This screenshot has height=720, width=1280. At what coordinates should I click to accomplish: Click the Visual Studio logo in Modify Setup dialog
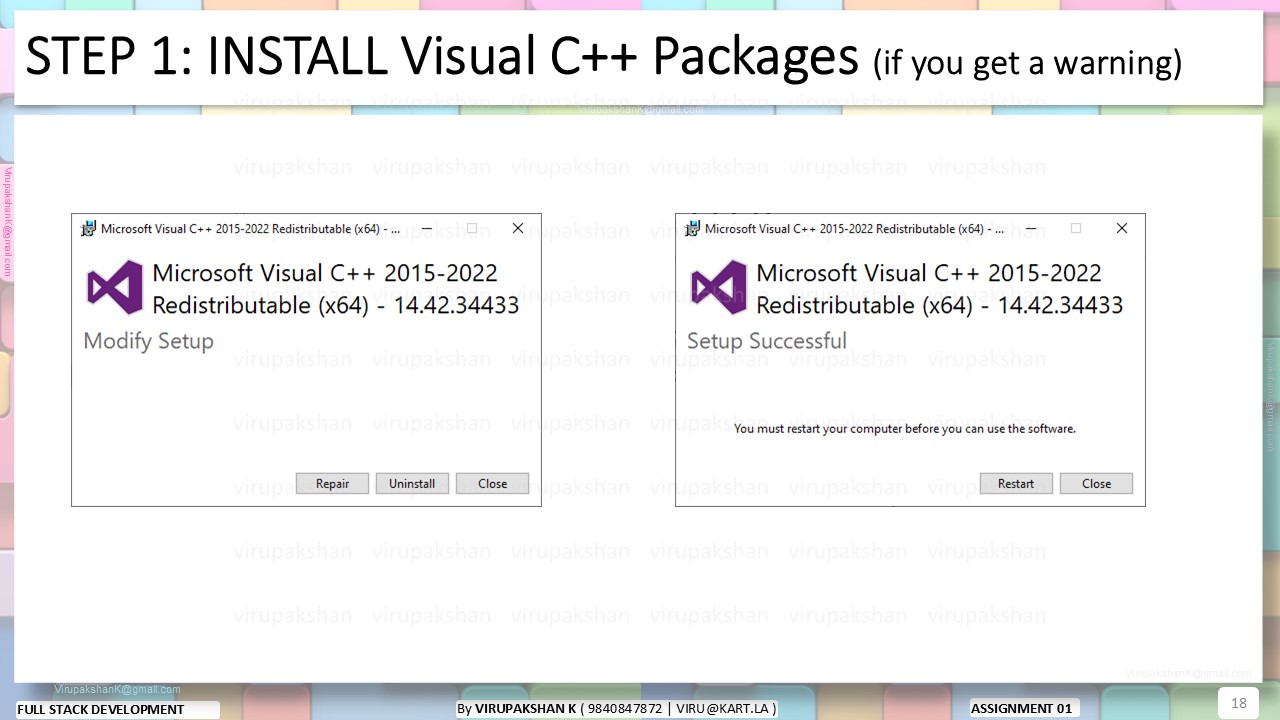[x=115, y=288]
